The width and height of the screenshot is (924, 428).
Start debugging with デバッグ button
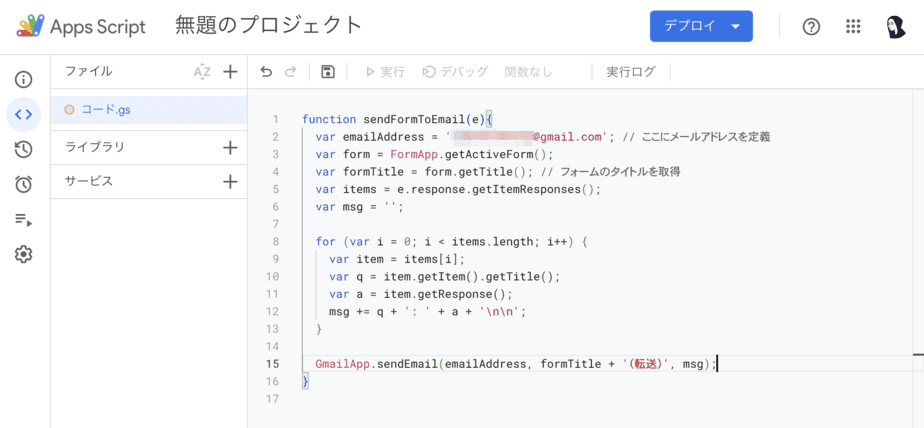click(x=456, y=72)
